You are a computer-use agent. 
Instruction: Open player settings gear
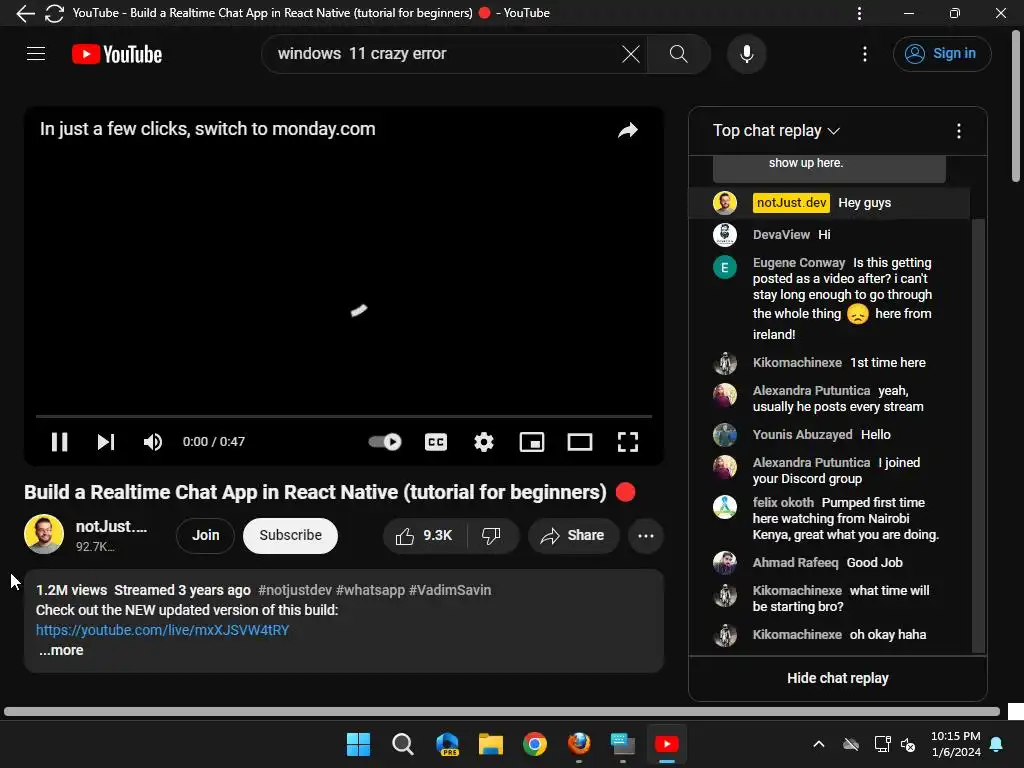pos(483,442)
